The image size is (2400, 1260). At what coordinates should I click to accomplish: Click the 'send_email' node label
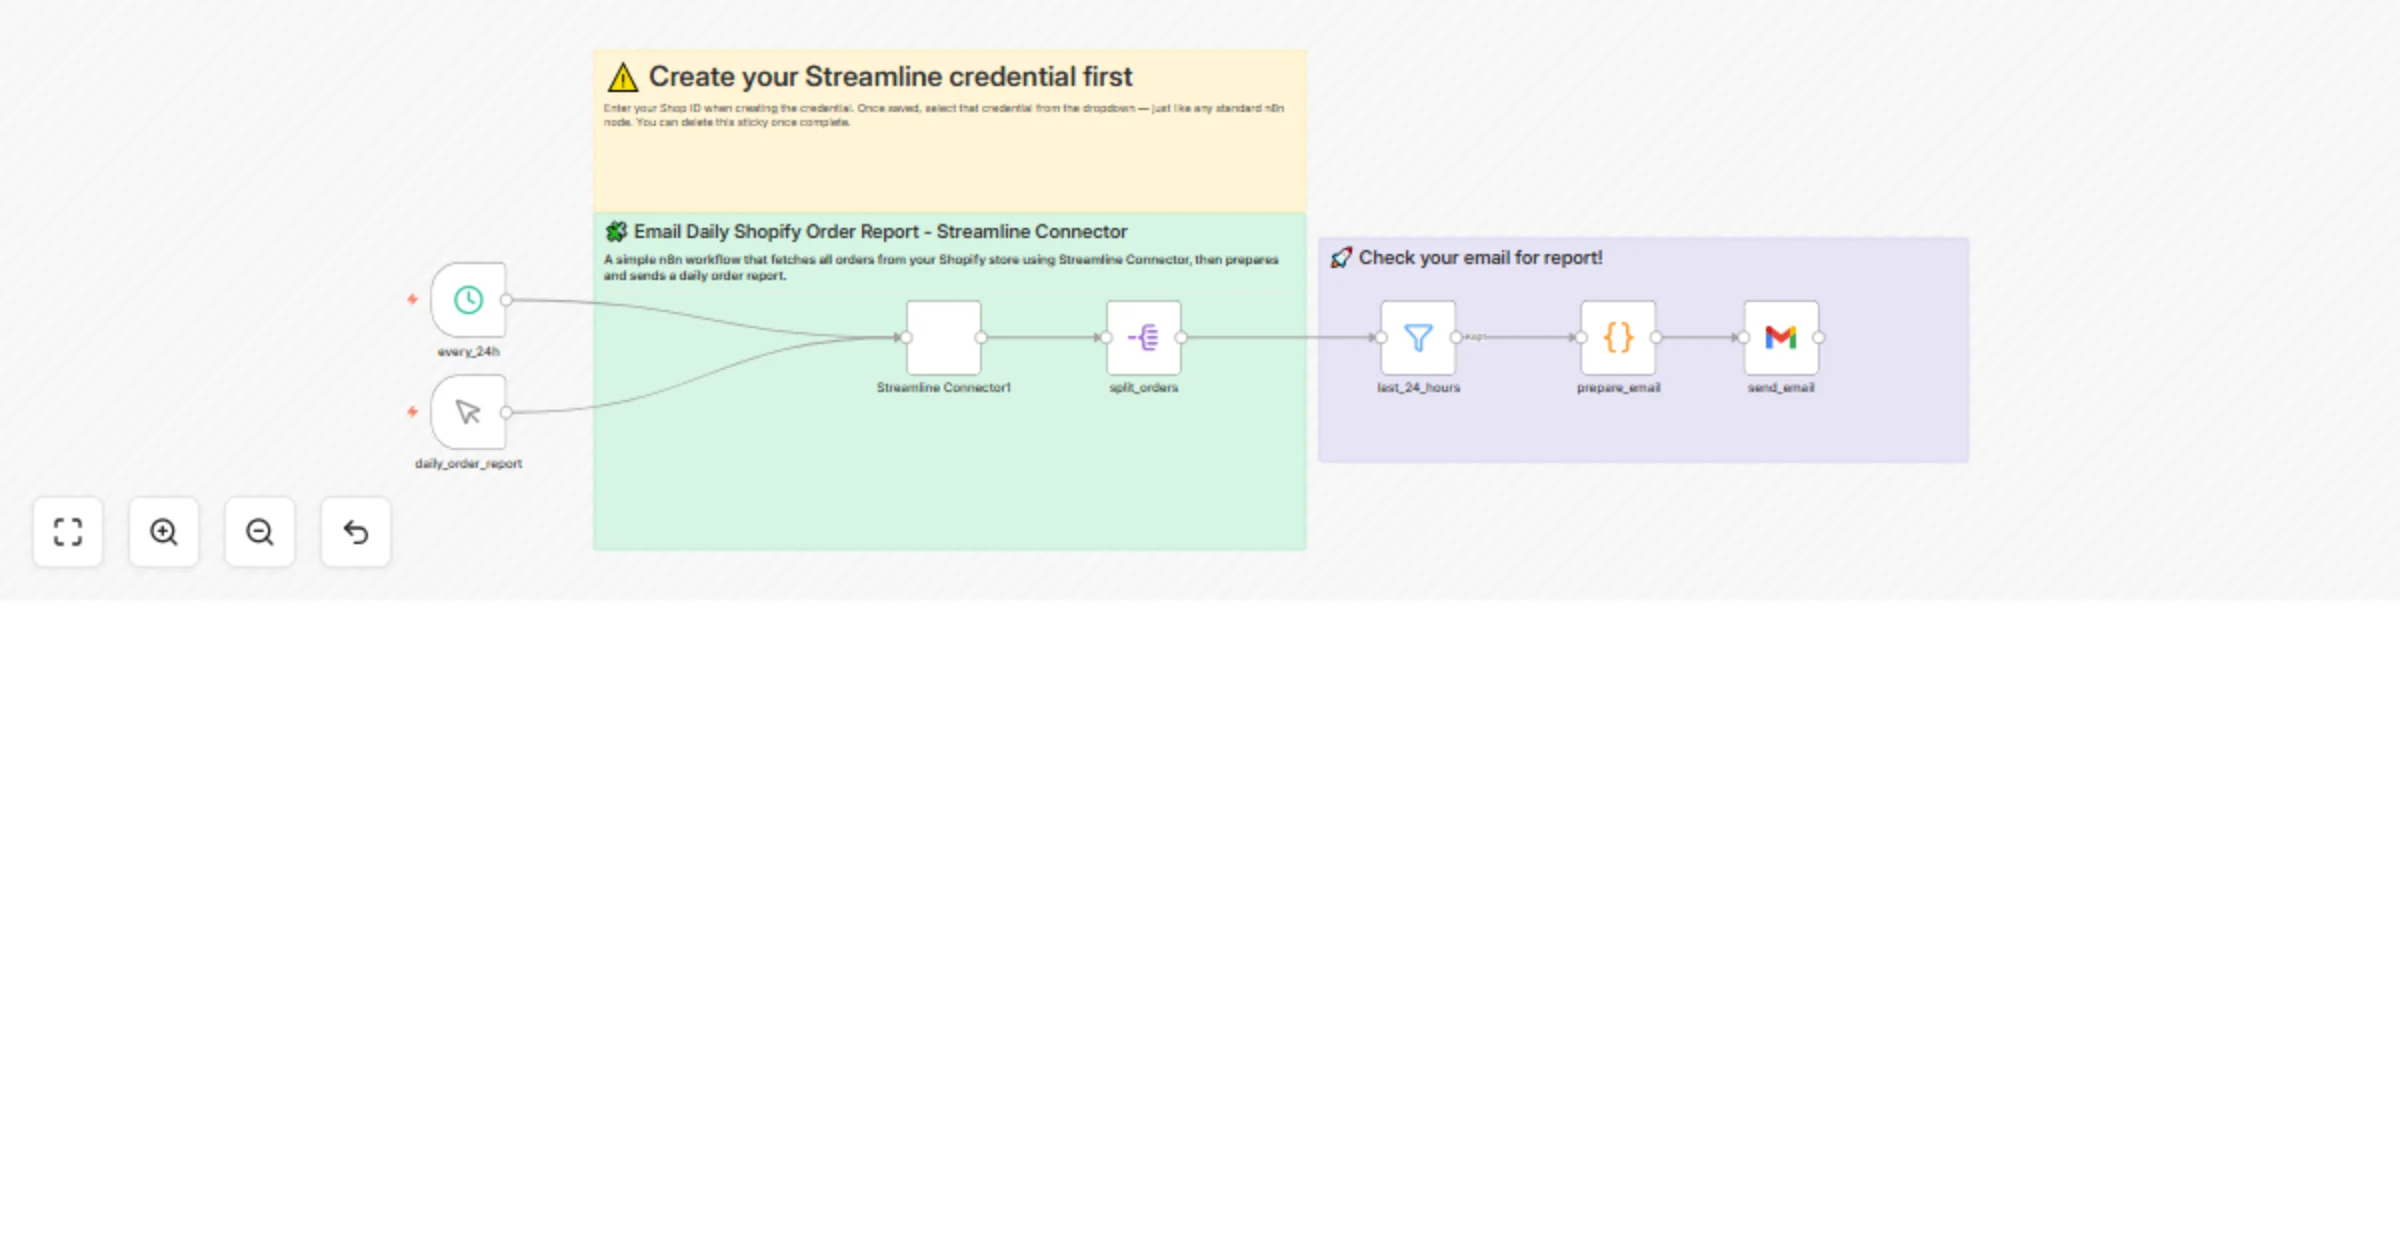click(x=1781, y=388)
